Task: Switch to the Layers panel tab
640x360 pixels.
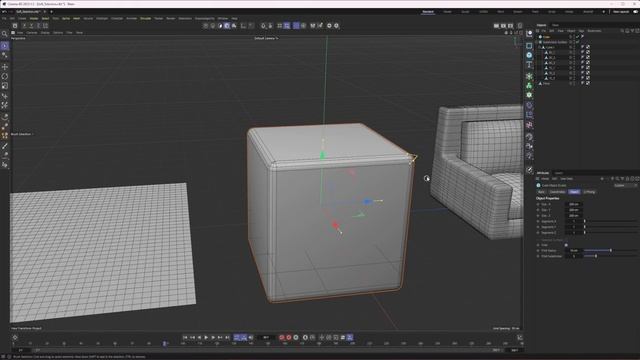Action: click(559, 173)
